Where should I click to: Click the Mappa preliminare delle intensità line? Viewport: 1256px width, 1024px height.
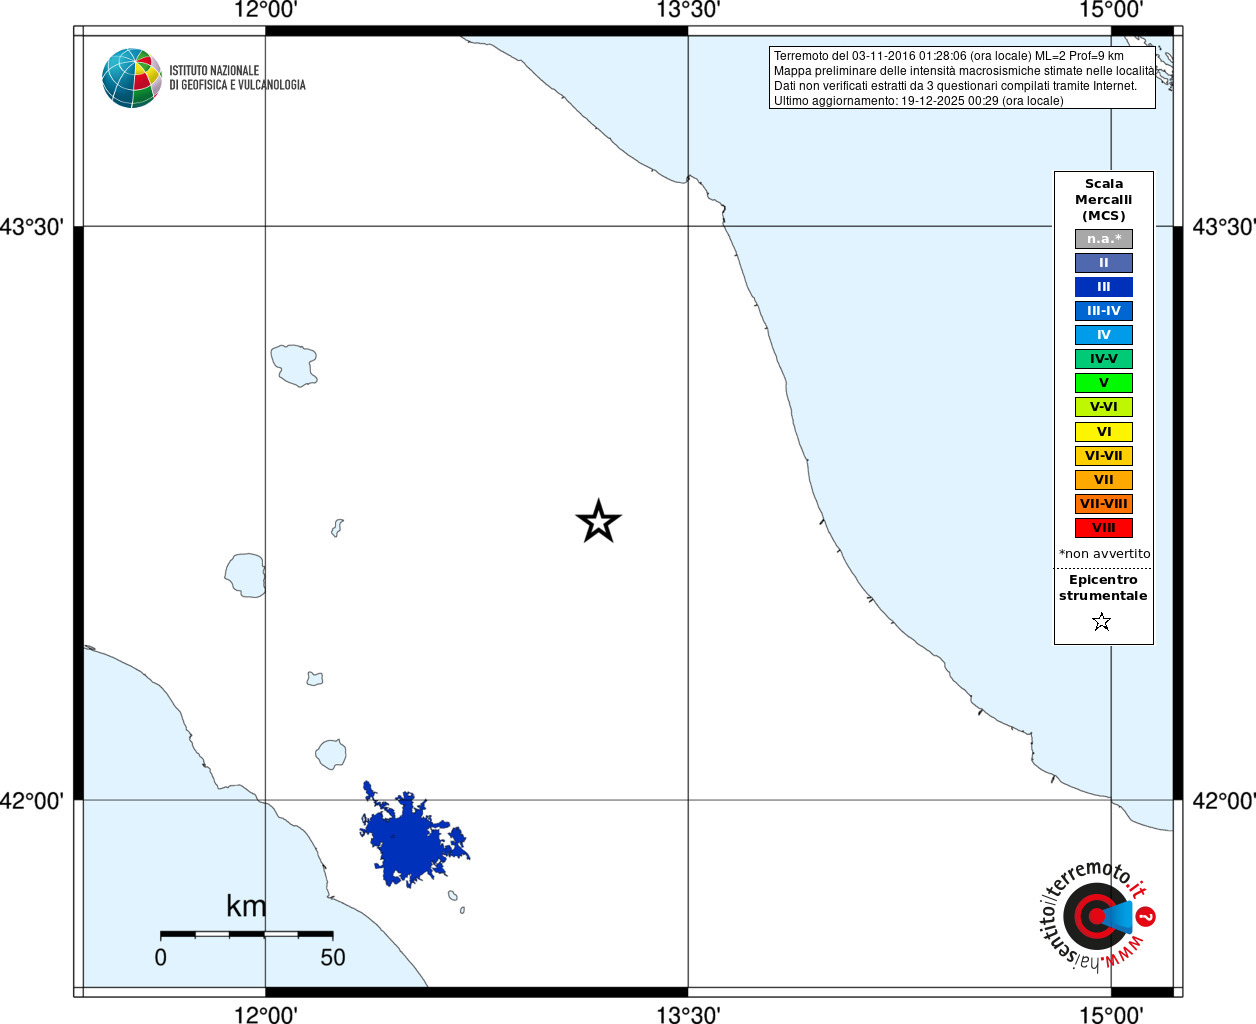pyautogui.click(x=964, y=71)
